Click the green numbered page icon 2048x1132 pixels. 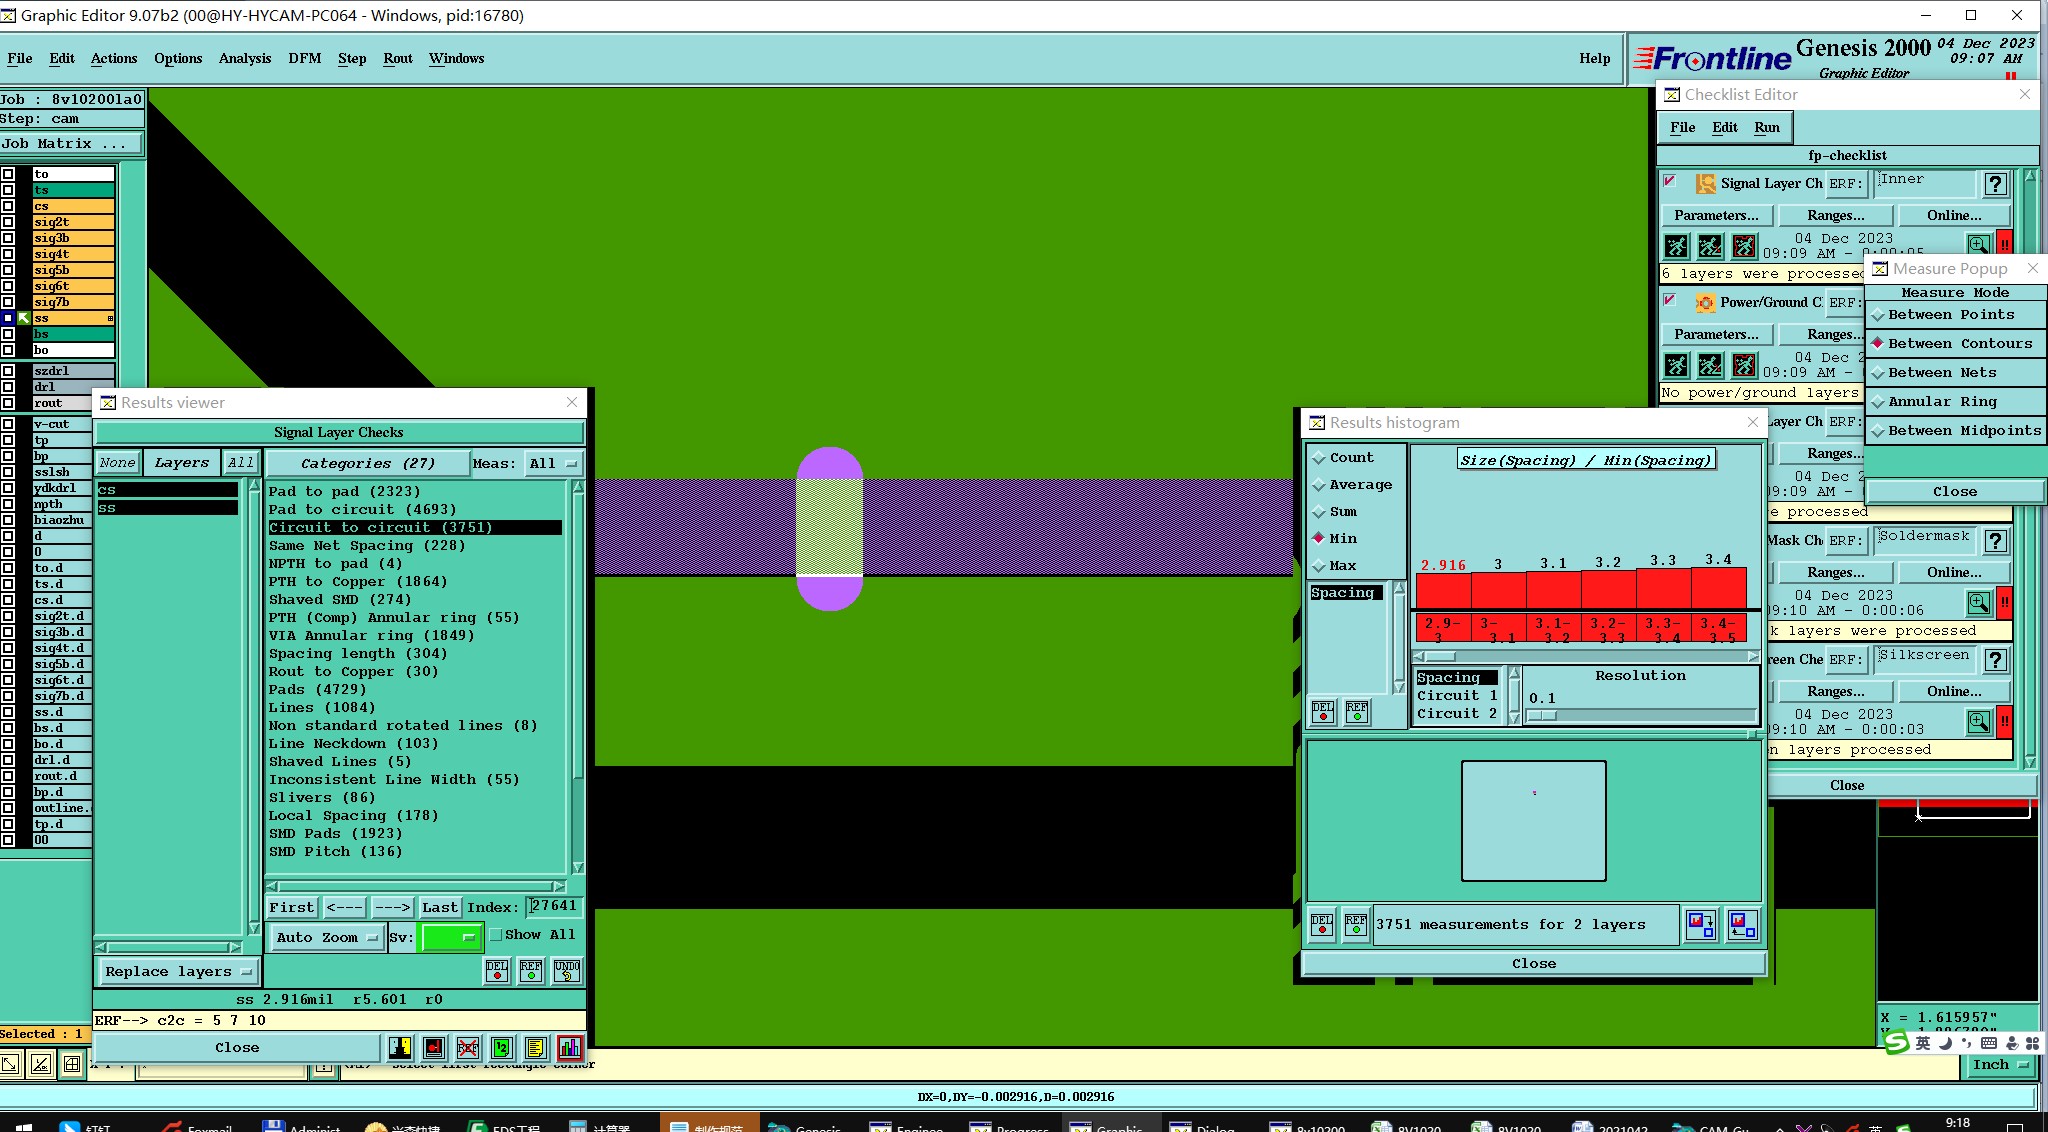pyautogui.click(x=501, y=1047)
